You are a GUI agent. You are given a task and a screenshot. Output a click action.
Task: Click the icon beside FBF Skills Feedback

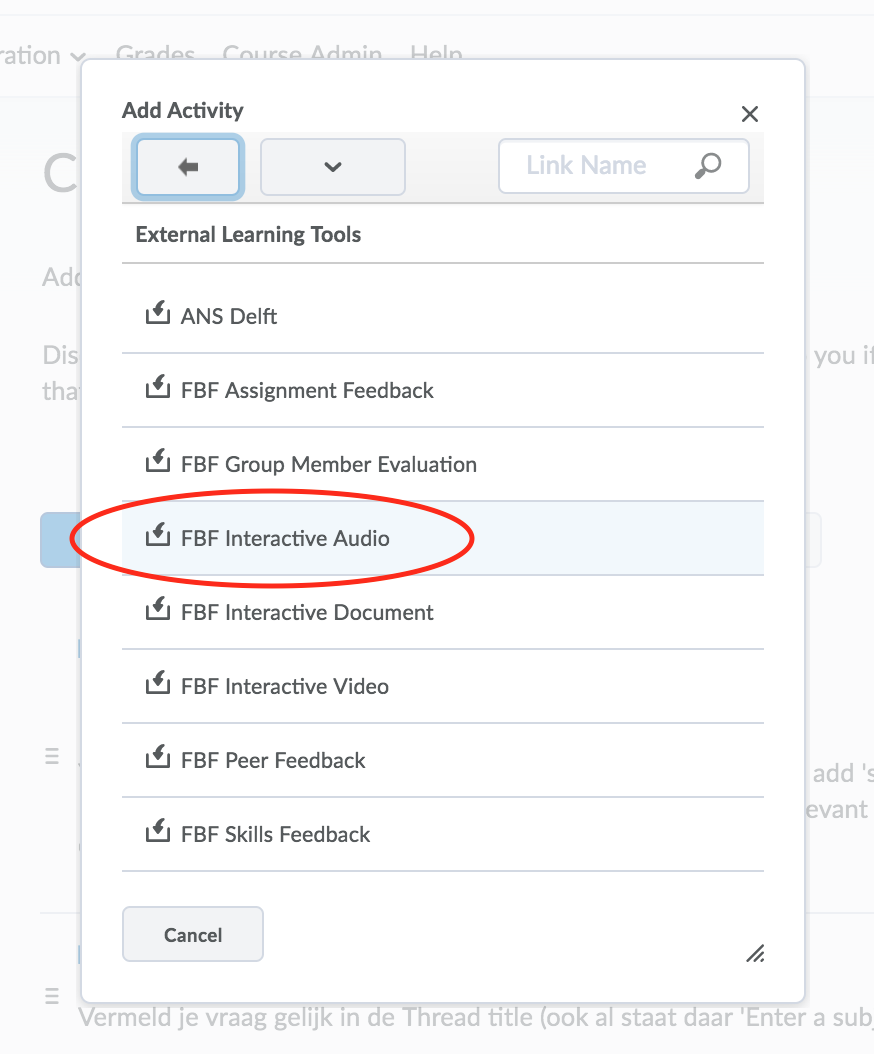(155, 833)
